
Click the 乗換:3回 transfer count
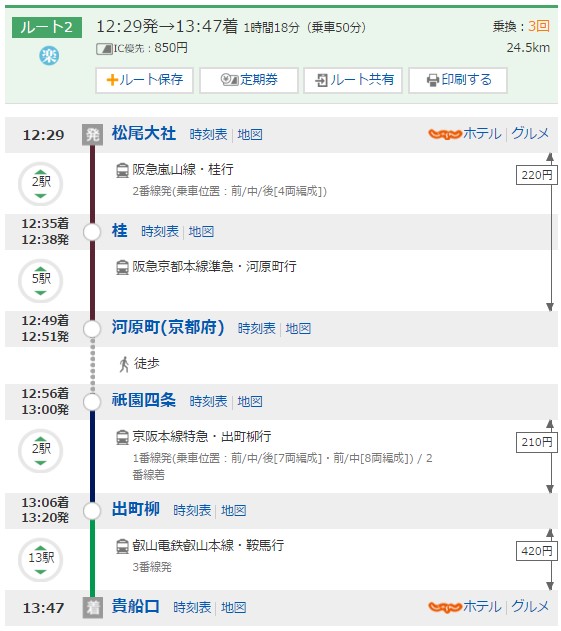click(x=521, y=27)
